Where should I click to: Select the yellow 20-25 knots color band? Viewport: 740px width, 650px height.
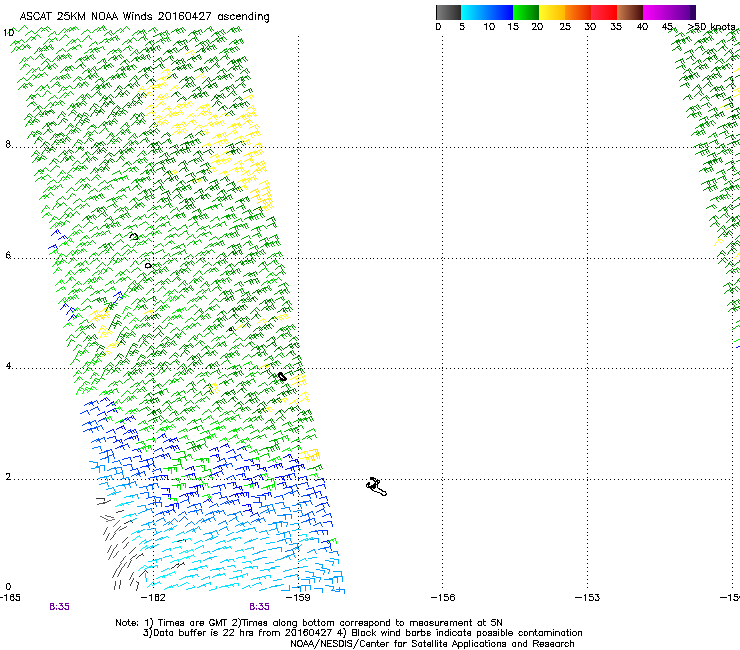click(x=552, y=12)
